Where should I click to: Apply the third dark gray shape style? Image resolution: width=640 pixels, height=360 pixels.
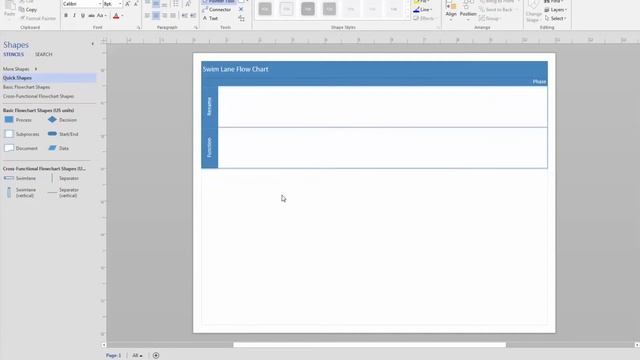click(308, 9)
